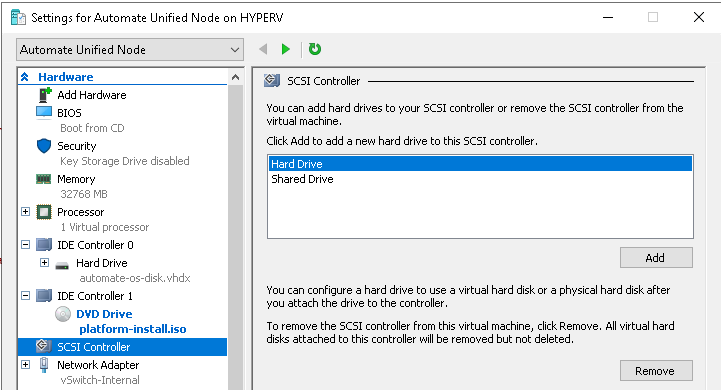Select the Processor tree item

[x=80, y=212]
